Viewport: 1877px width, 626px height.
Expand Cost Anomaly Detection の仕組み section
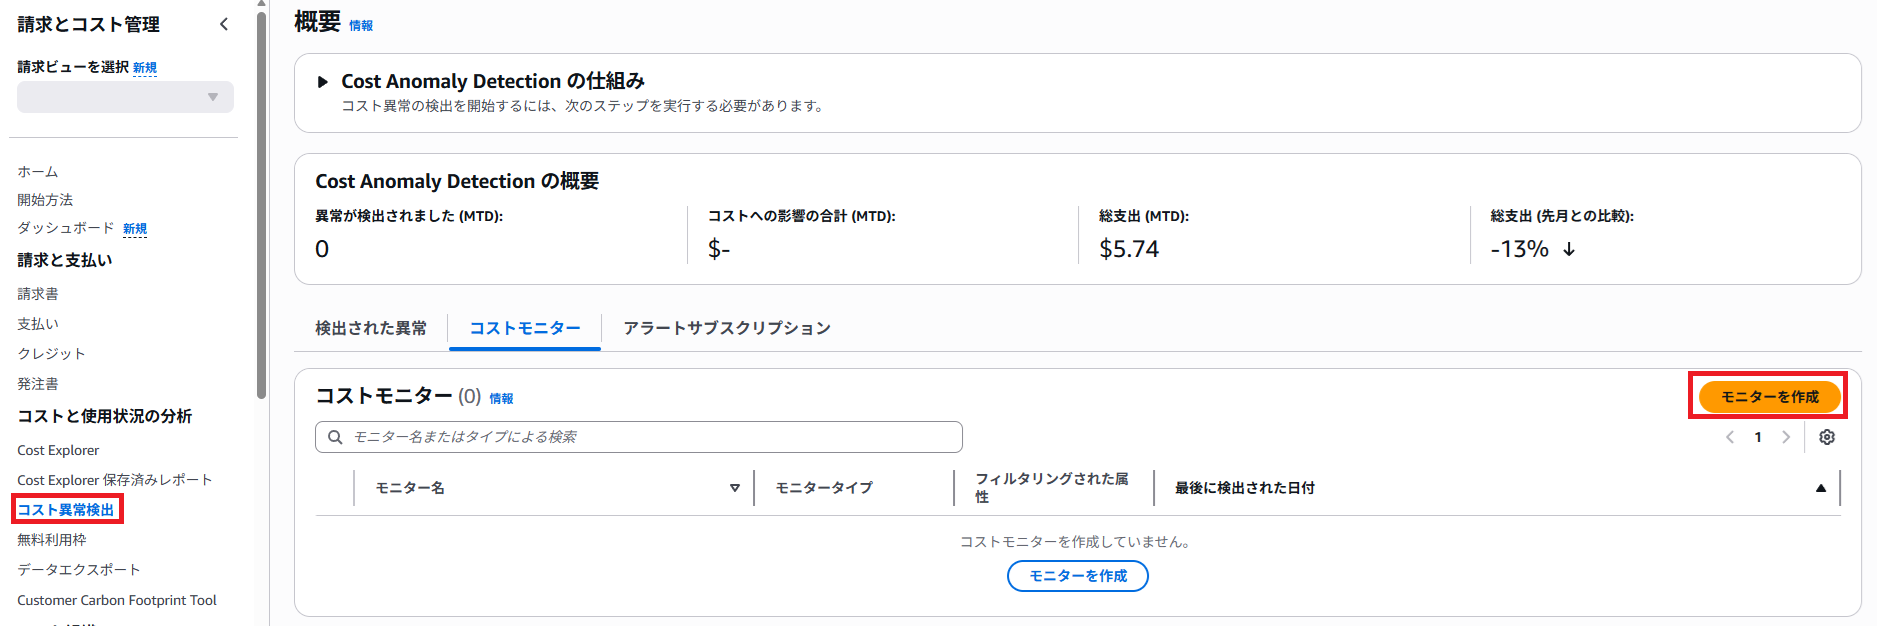tap(323, 82)
